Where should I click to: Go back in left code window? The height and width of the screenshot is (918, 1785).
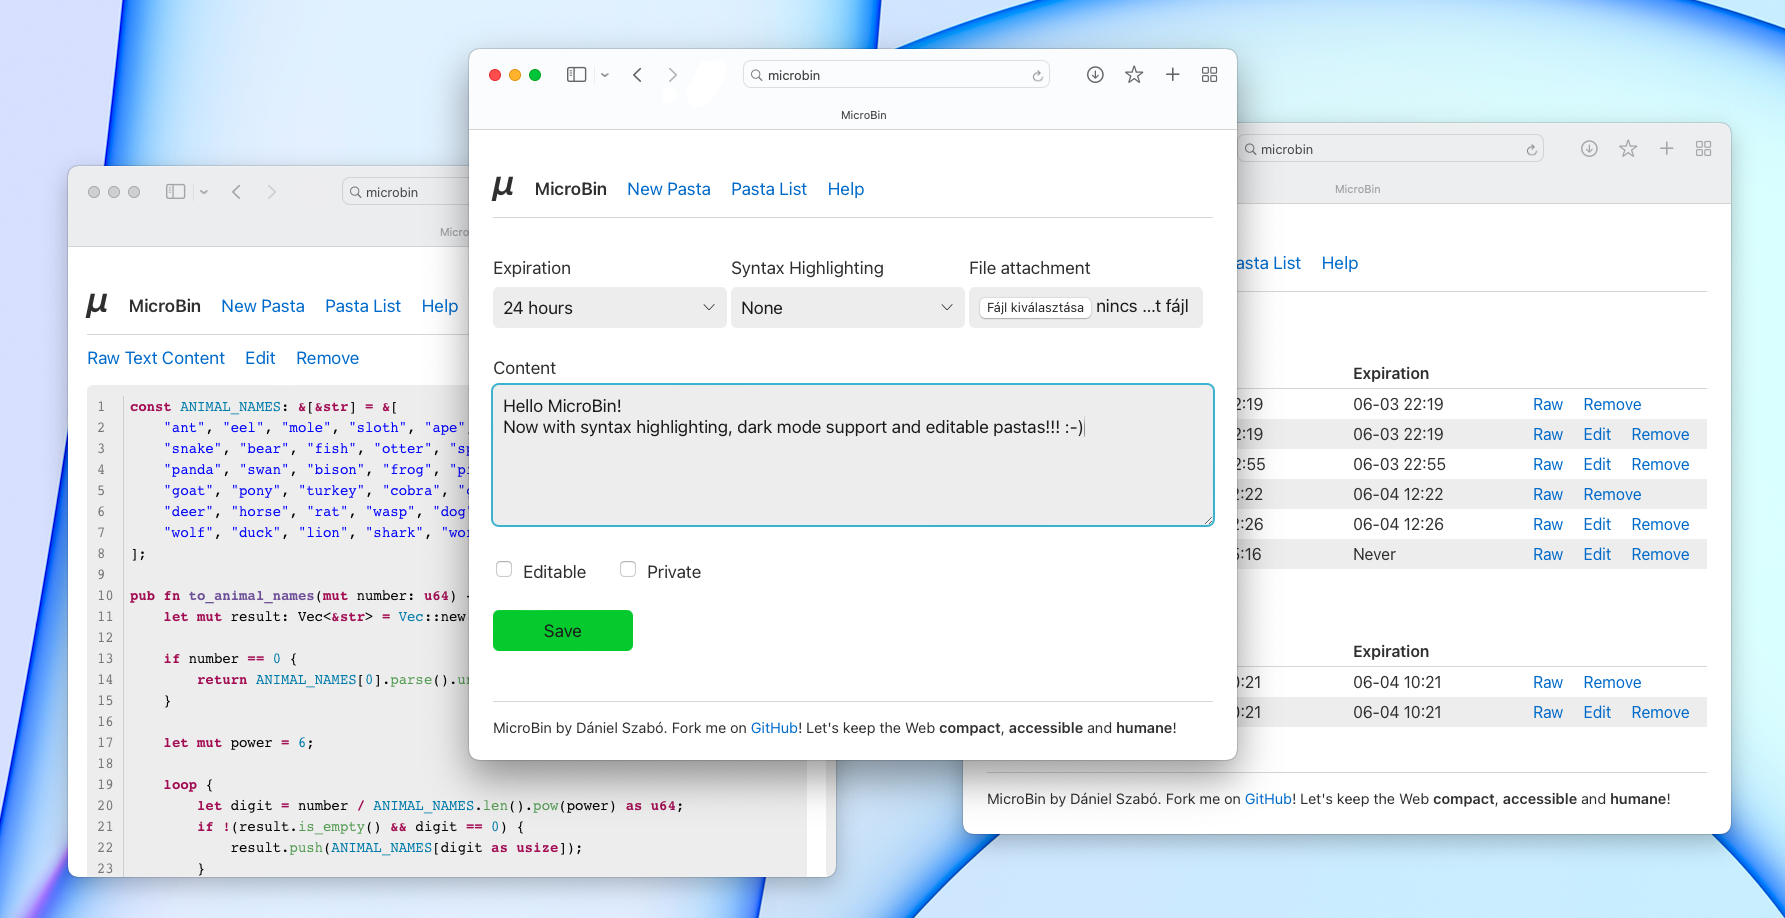[237, 192]
